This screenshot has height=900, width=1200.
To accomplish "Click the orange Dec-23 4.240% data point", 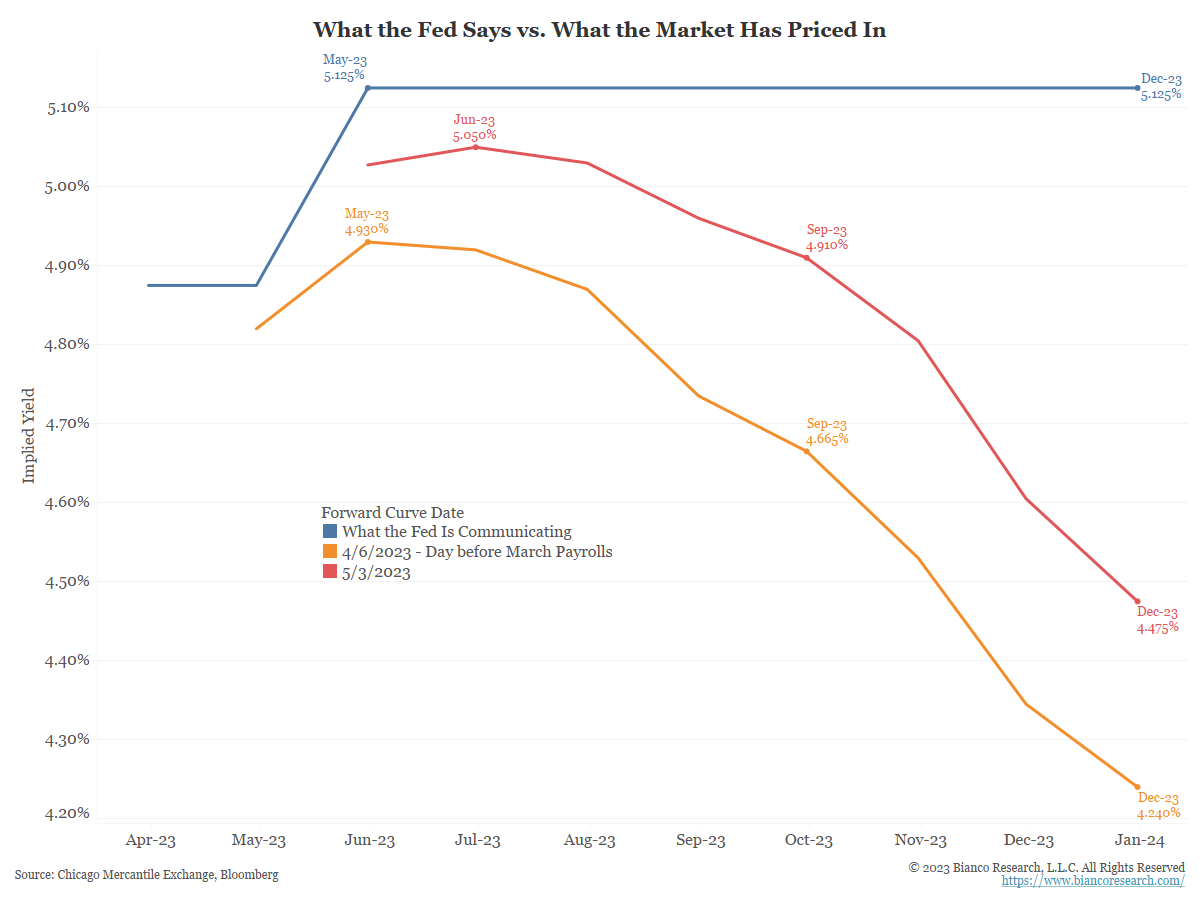I will click(x=1137, y=787).
